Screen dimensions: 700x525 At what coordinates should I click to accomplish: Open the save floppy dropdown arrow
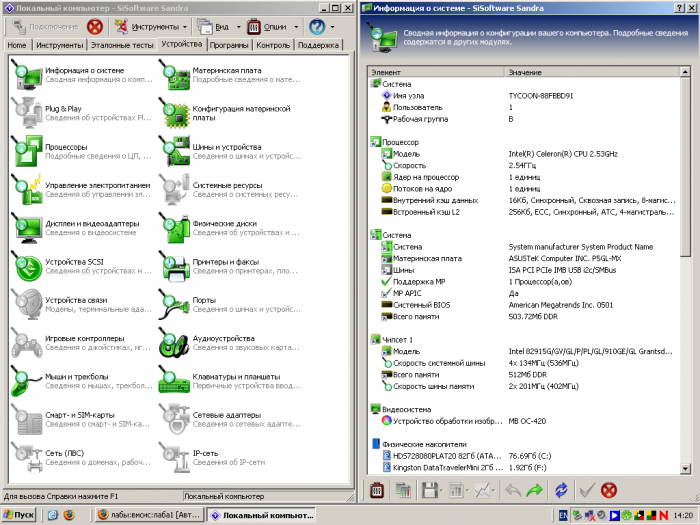(x=441, y=491)
